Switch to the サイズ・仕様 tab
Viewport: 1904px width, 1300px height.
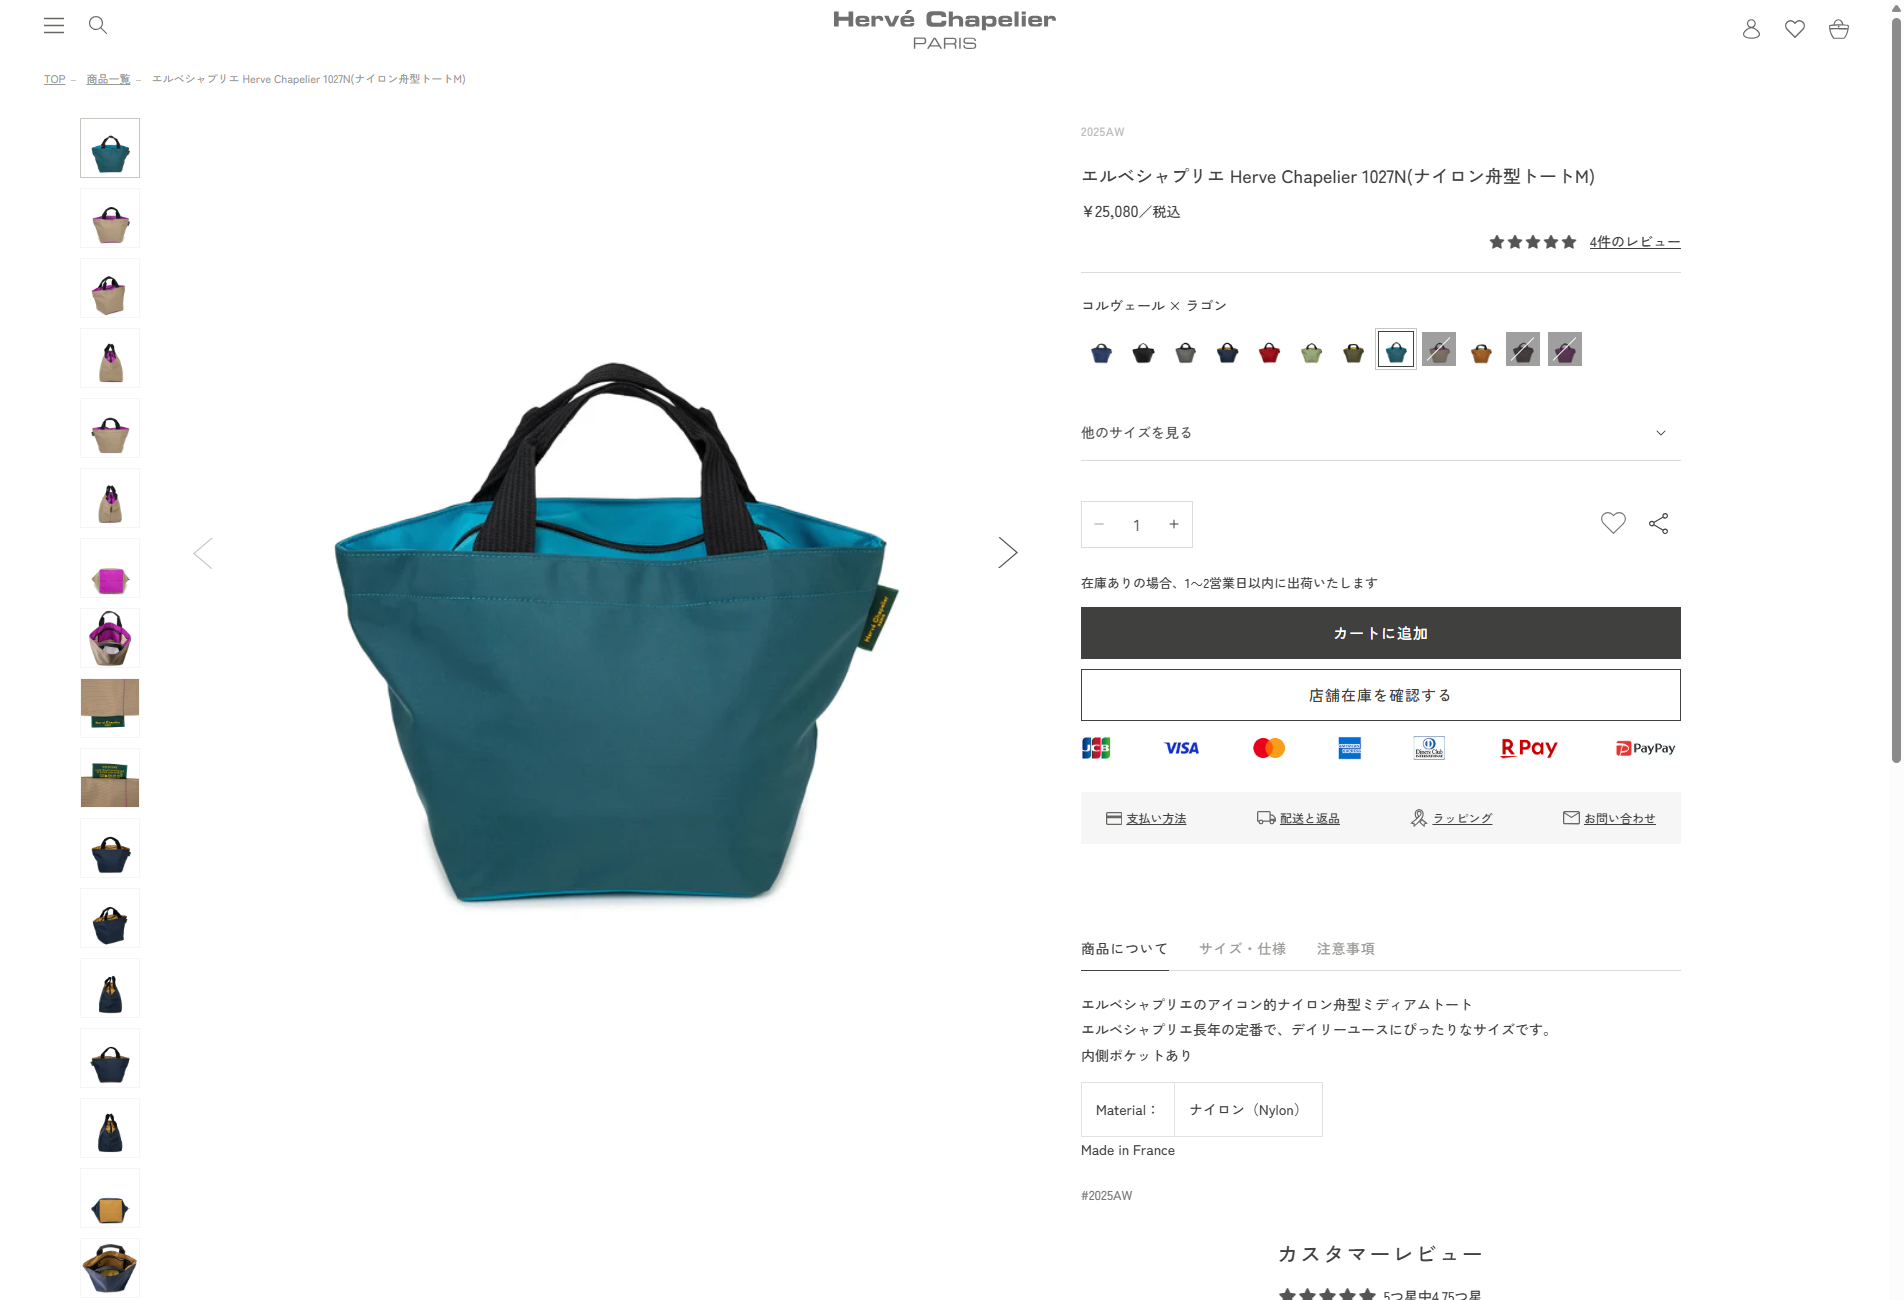[x=1243, y=949]
